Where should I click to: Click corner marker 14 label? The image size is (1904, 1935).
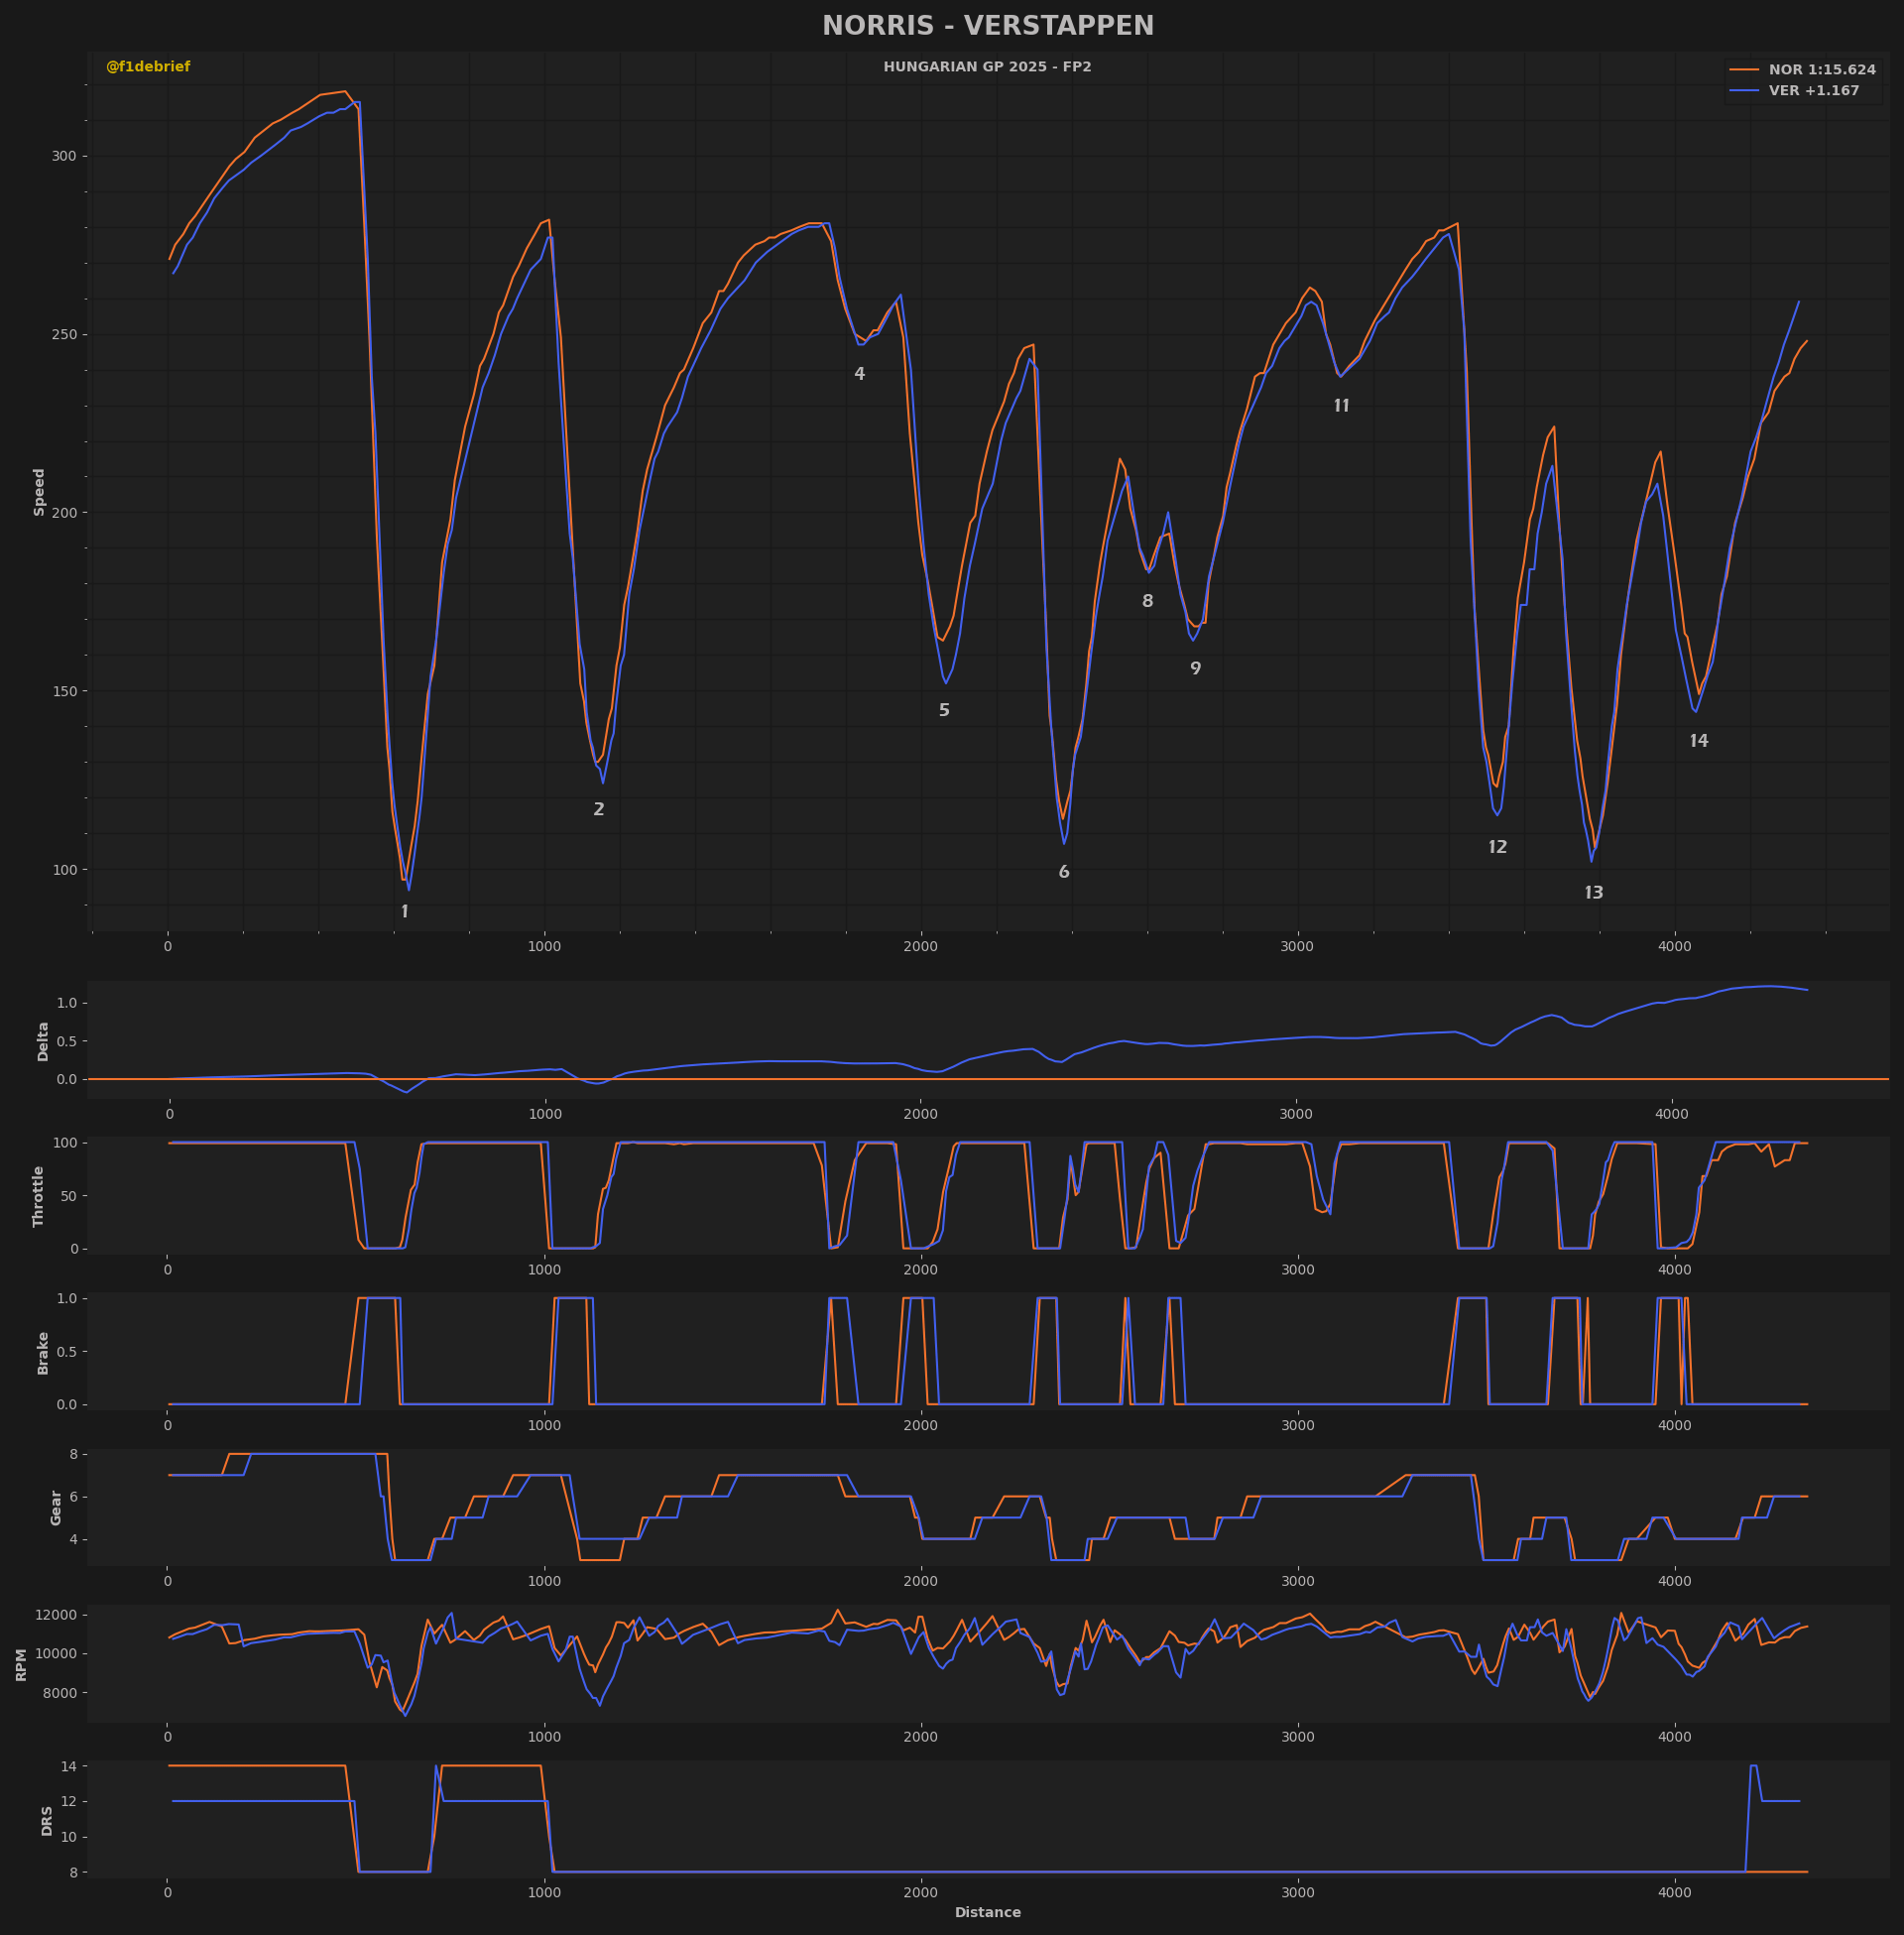click(x=1699, y=741)
